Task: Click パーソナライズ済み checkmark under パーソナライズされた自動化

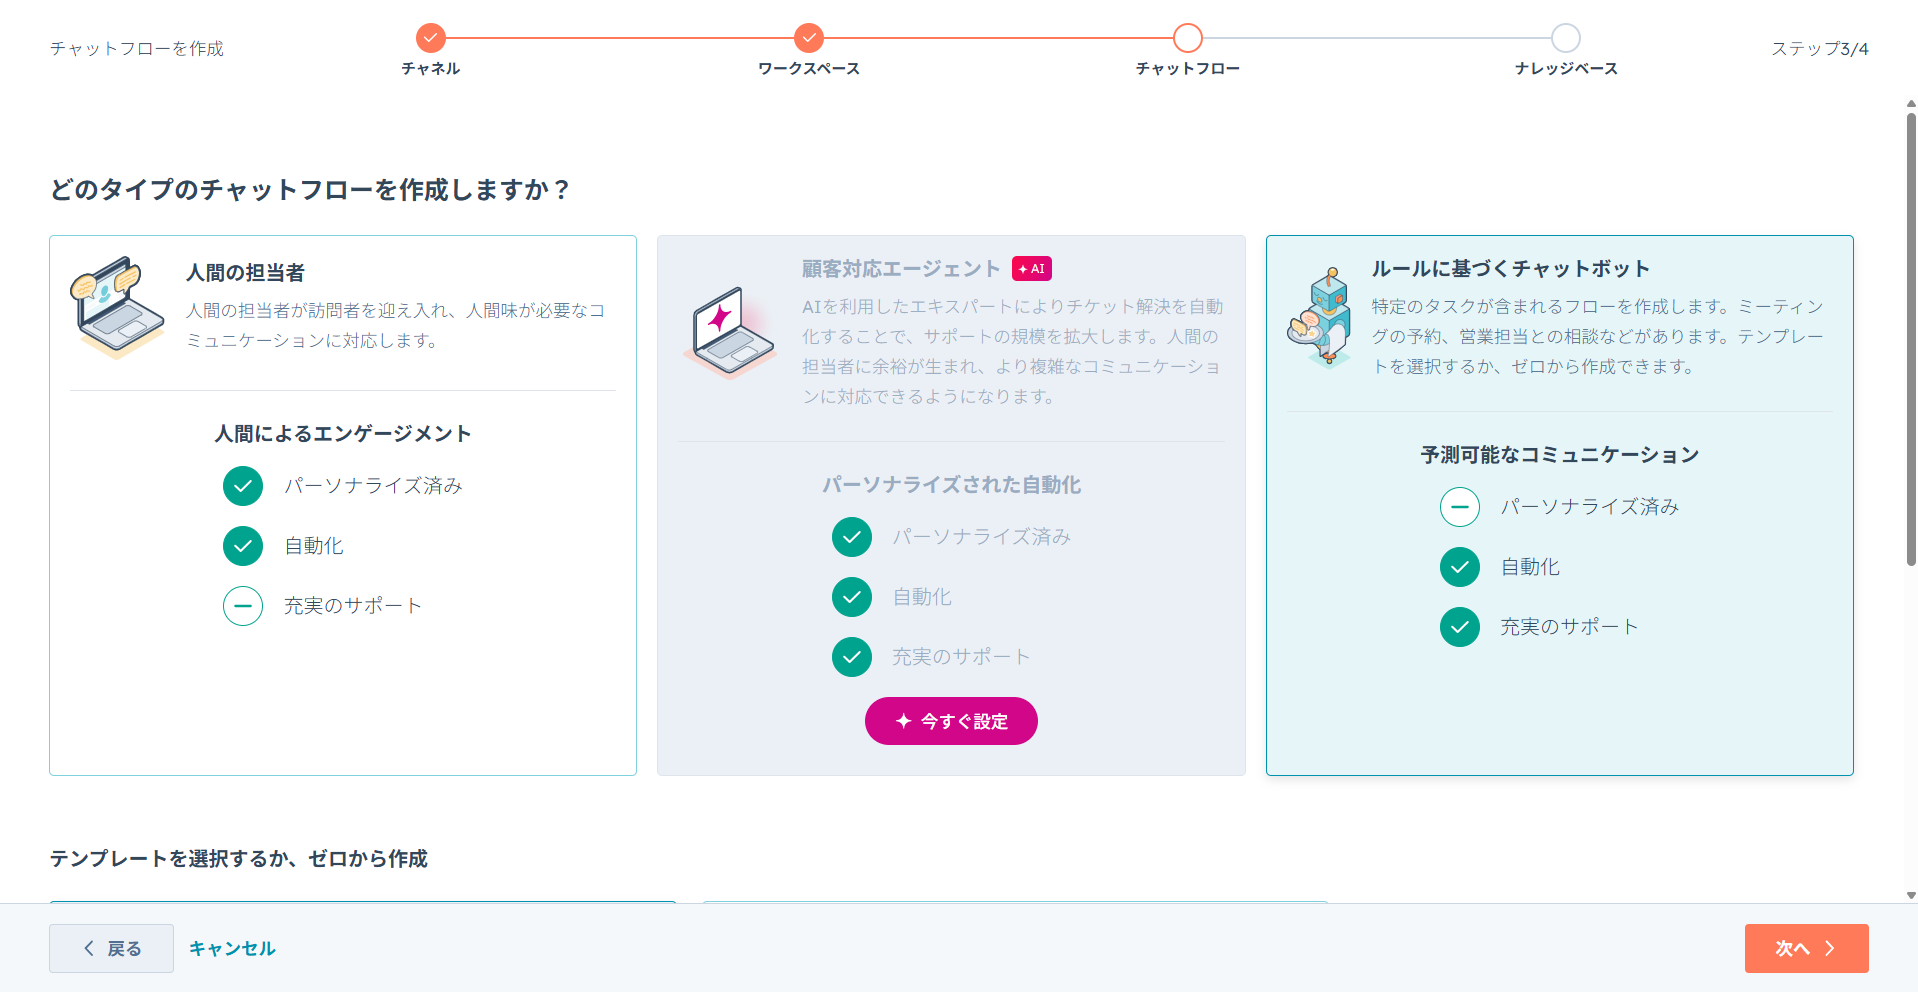Action: tap(851, 537)
